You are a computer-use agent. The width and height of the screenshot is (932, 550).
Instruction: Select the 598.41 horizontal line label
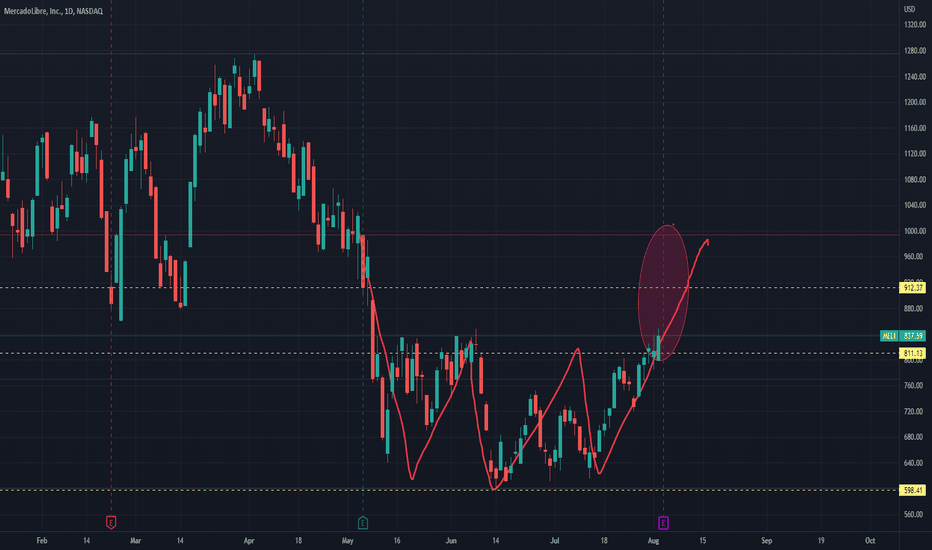point(914,491)
